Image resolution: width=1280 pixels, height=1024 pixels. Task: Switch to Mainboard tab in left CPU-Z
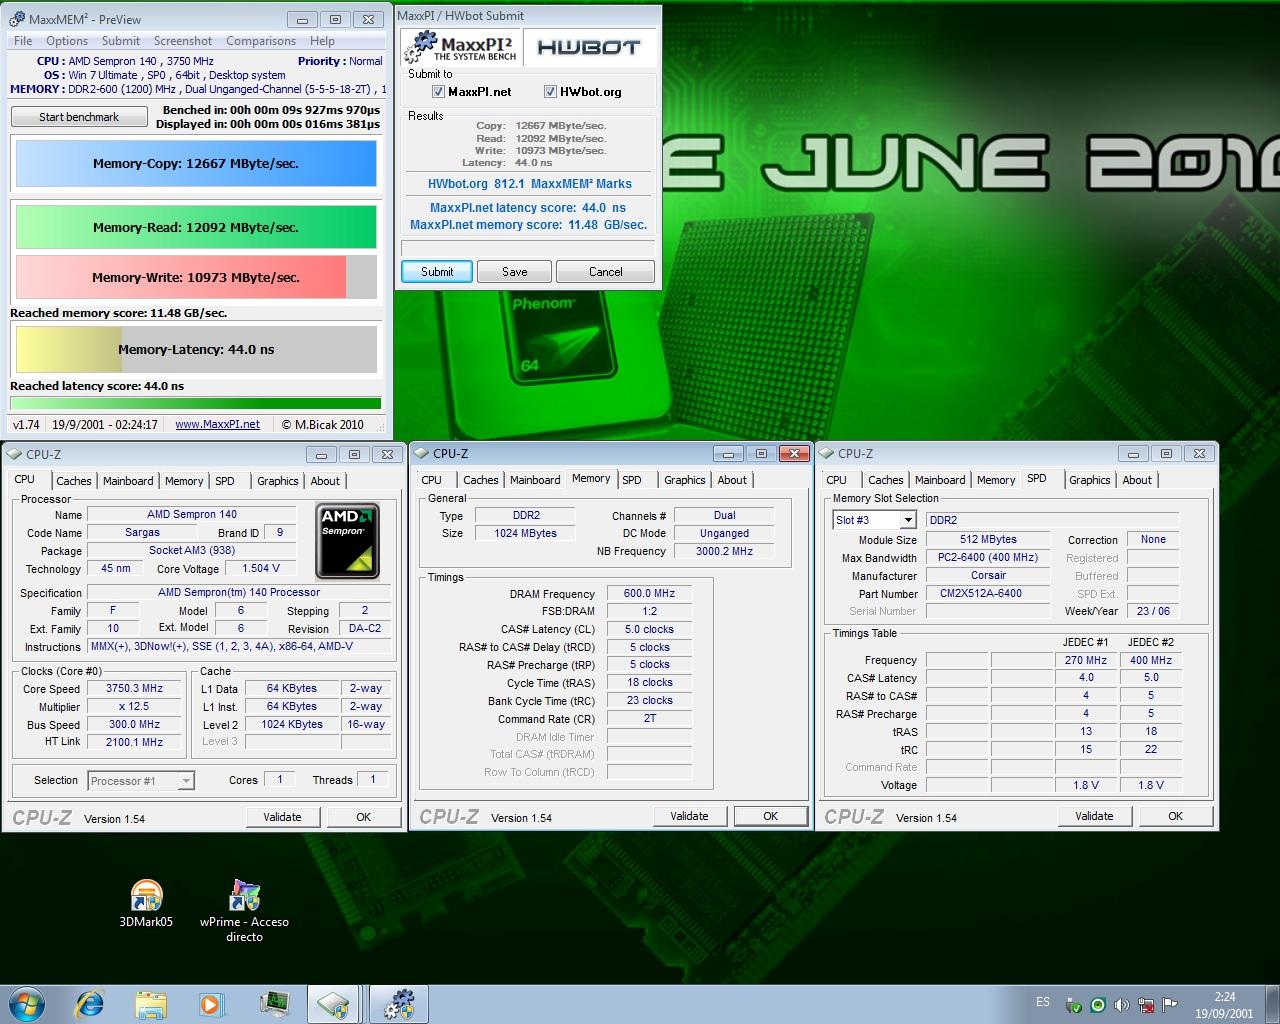click(128, 481)
